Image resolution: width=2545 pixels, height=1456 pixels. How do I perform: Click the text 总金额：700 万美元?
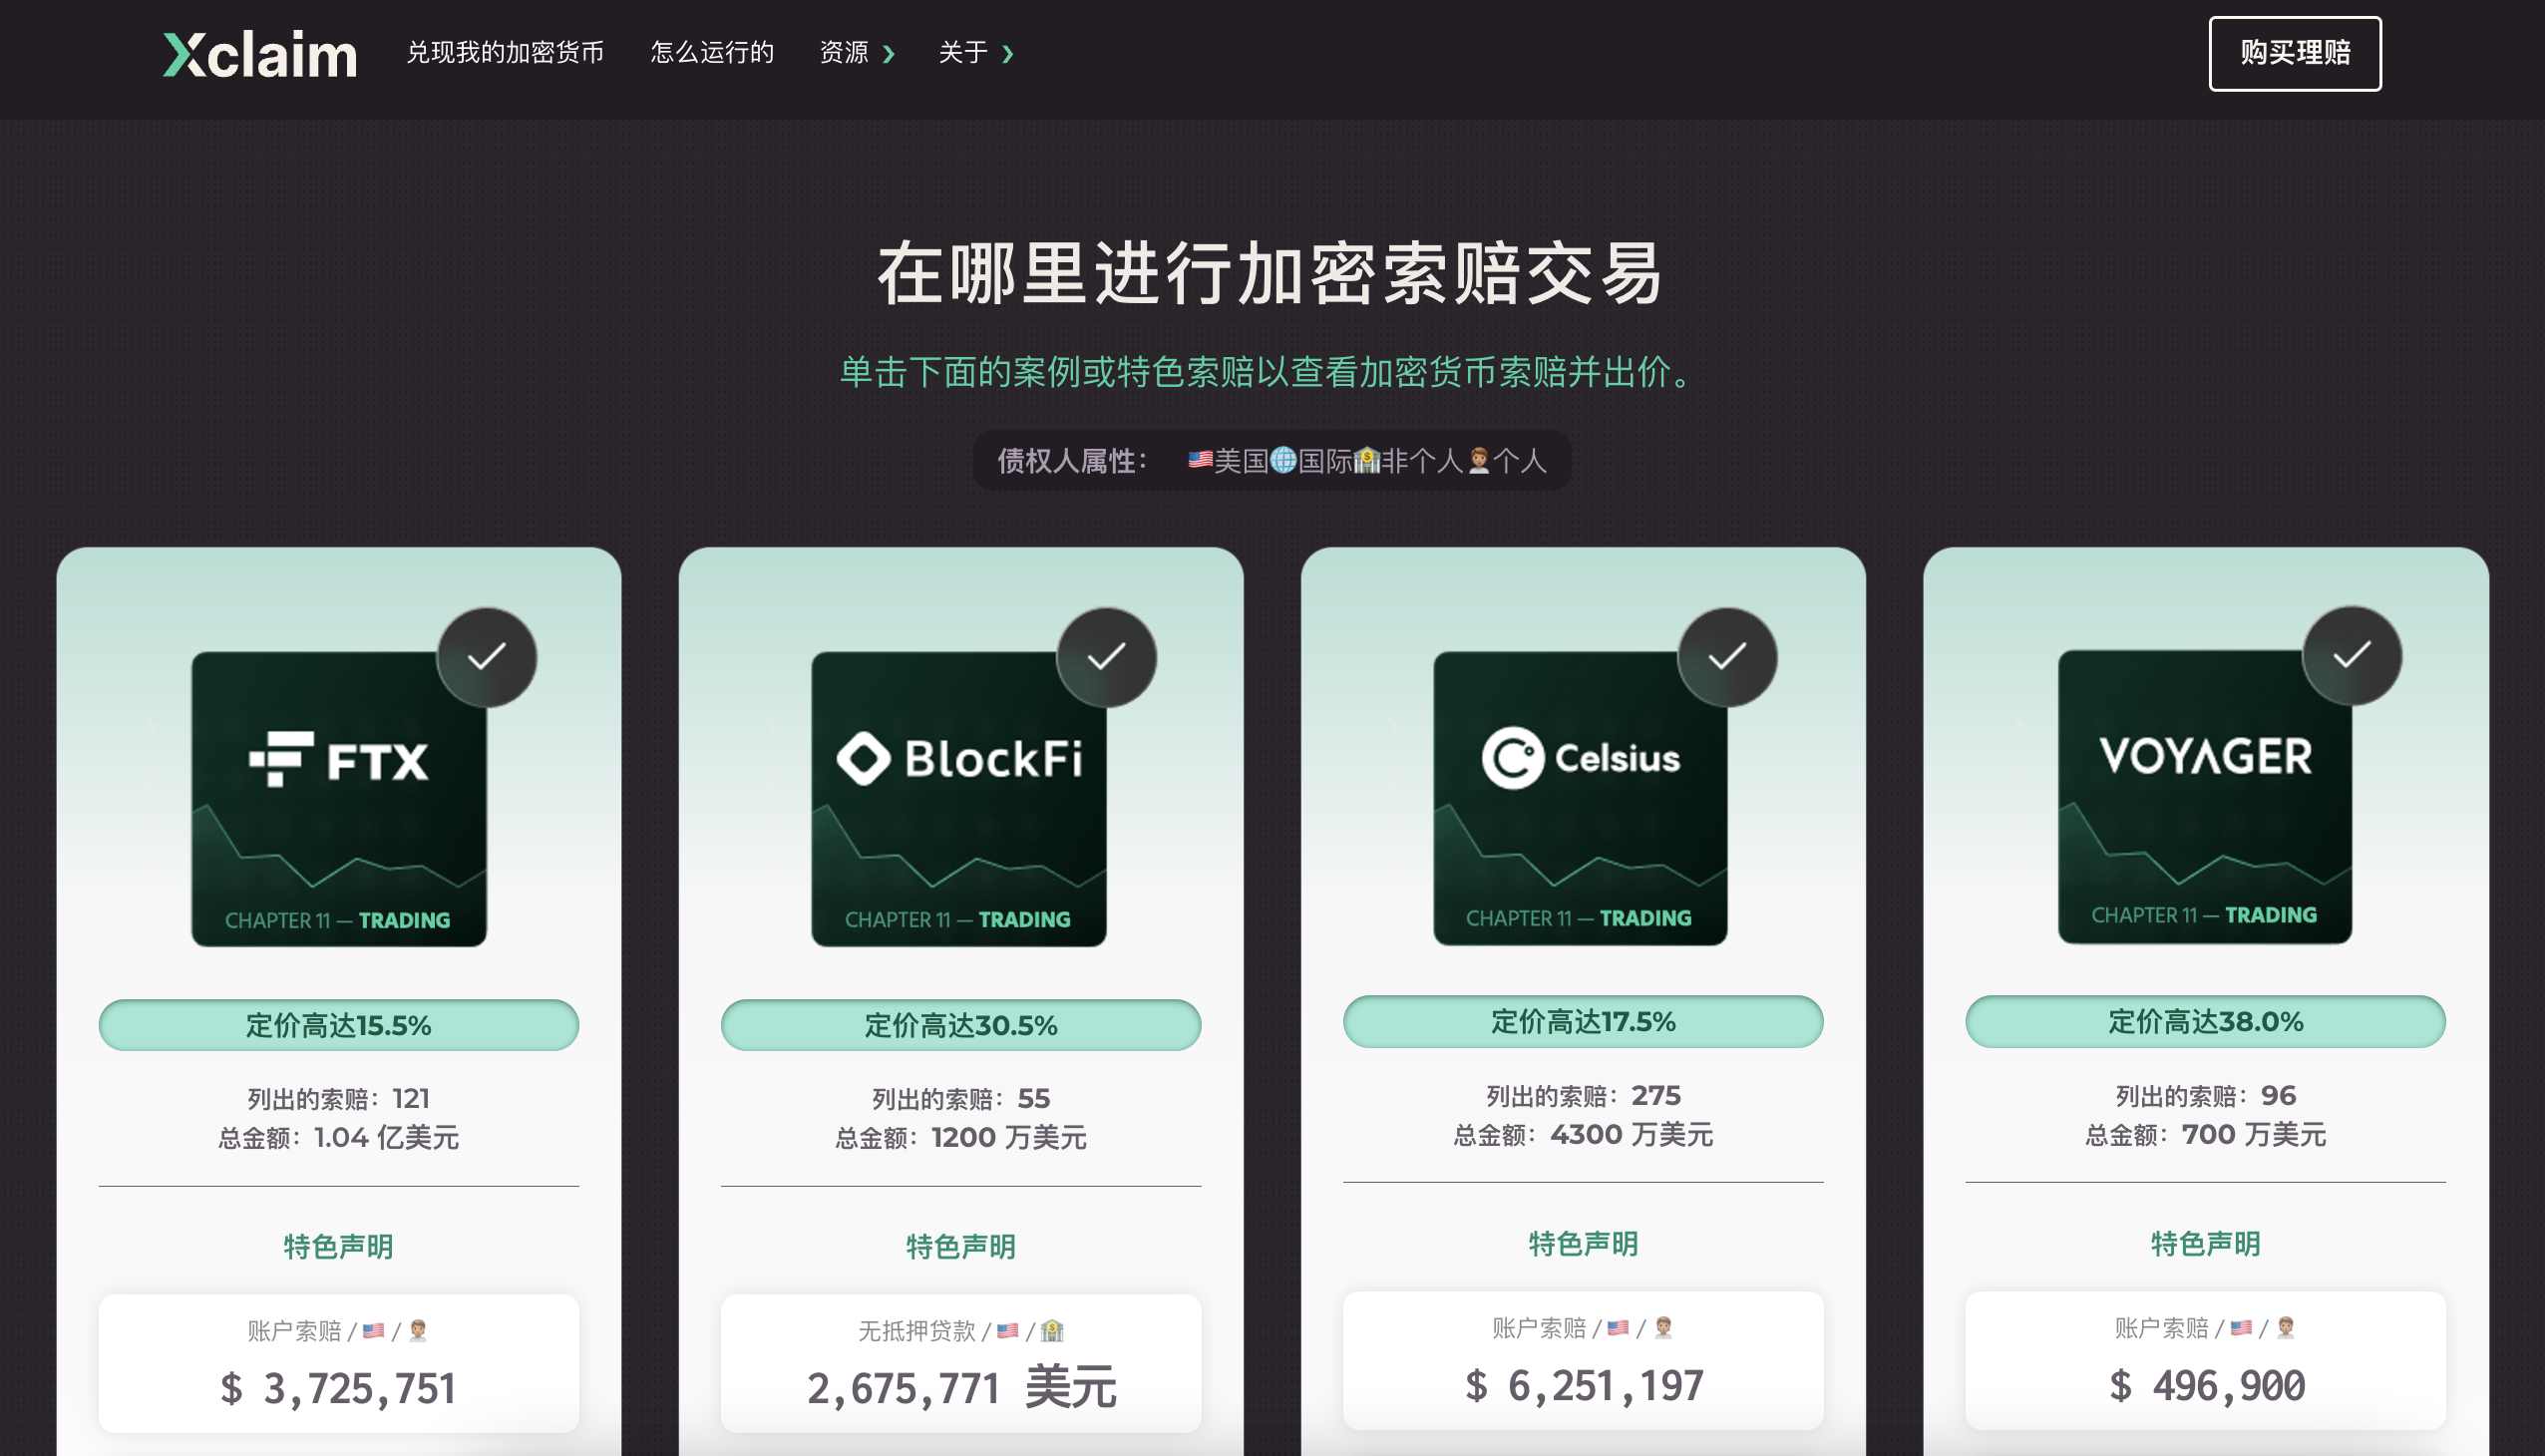[x=2206, y=1135]
